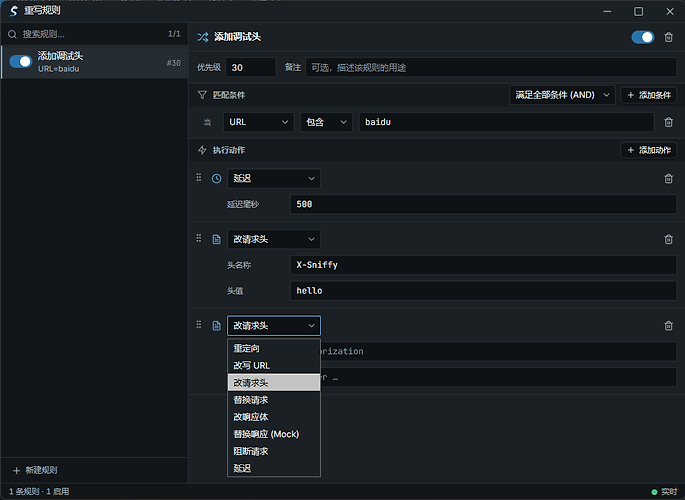Delete the 延迟 action with its trash icon
This screenshot has height=500, width=685.
(x=668, y=179)
